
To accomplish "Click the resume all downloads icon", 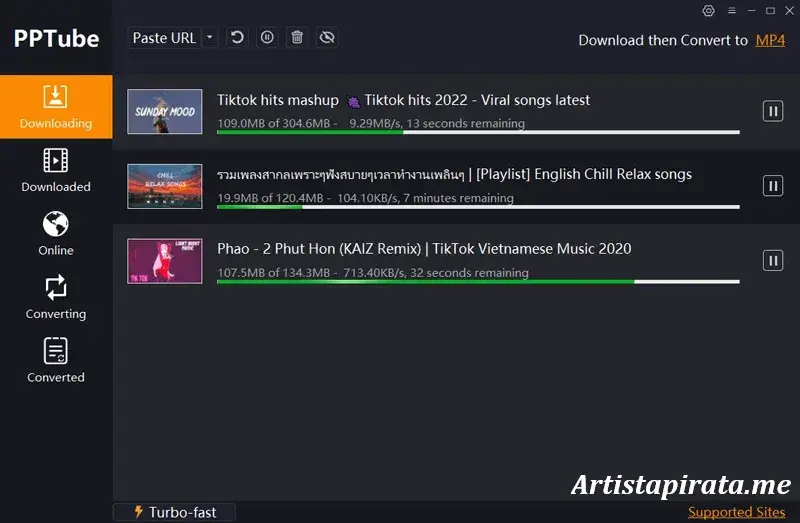I will 237,37.
